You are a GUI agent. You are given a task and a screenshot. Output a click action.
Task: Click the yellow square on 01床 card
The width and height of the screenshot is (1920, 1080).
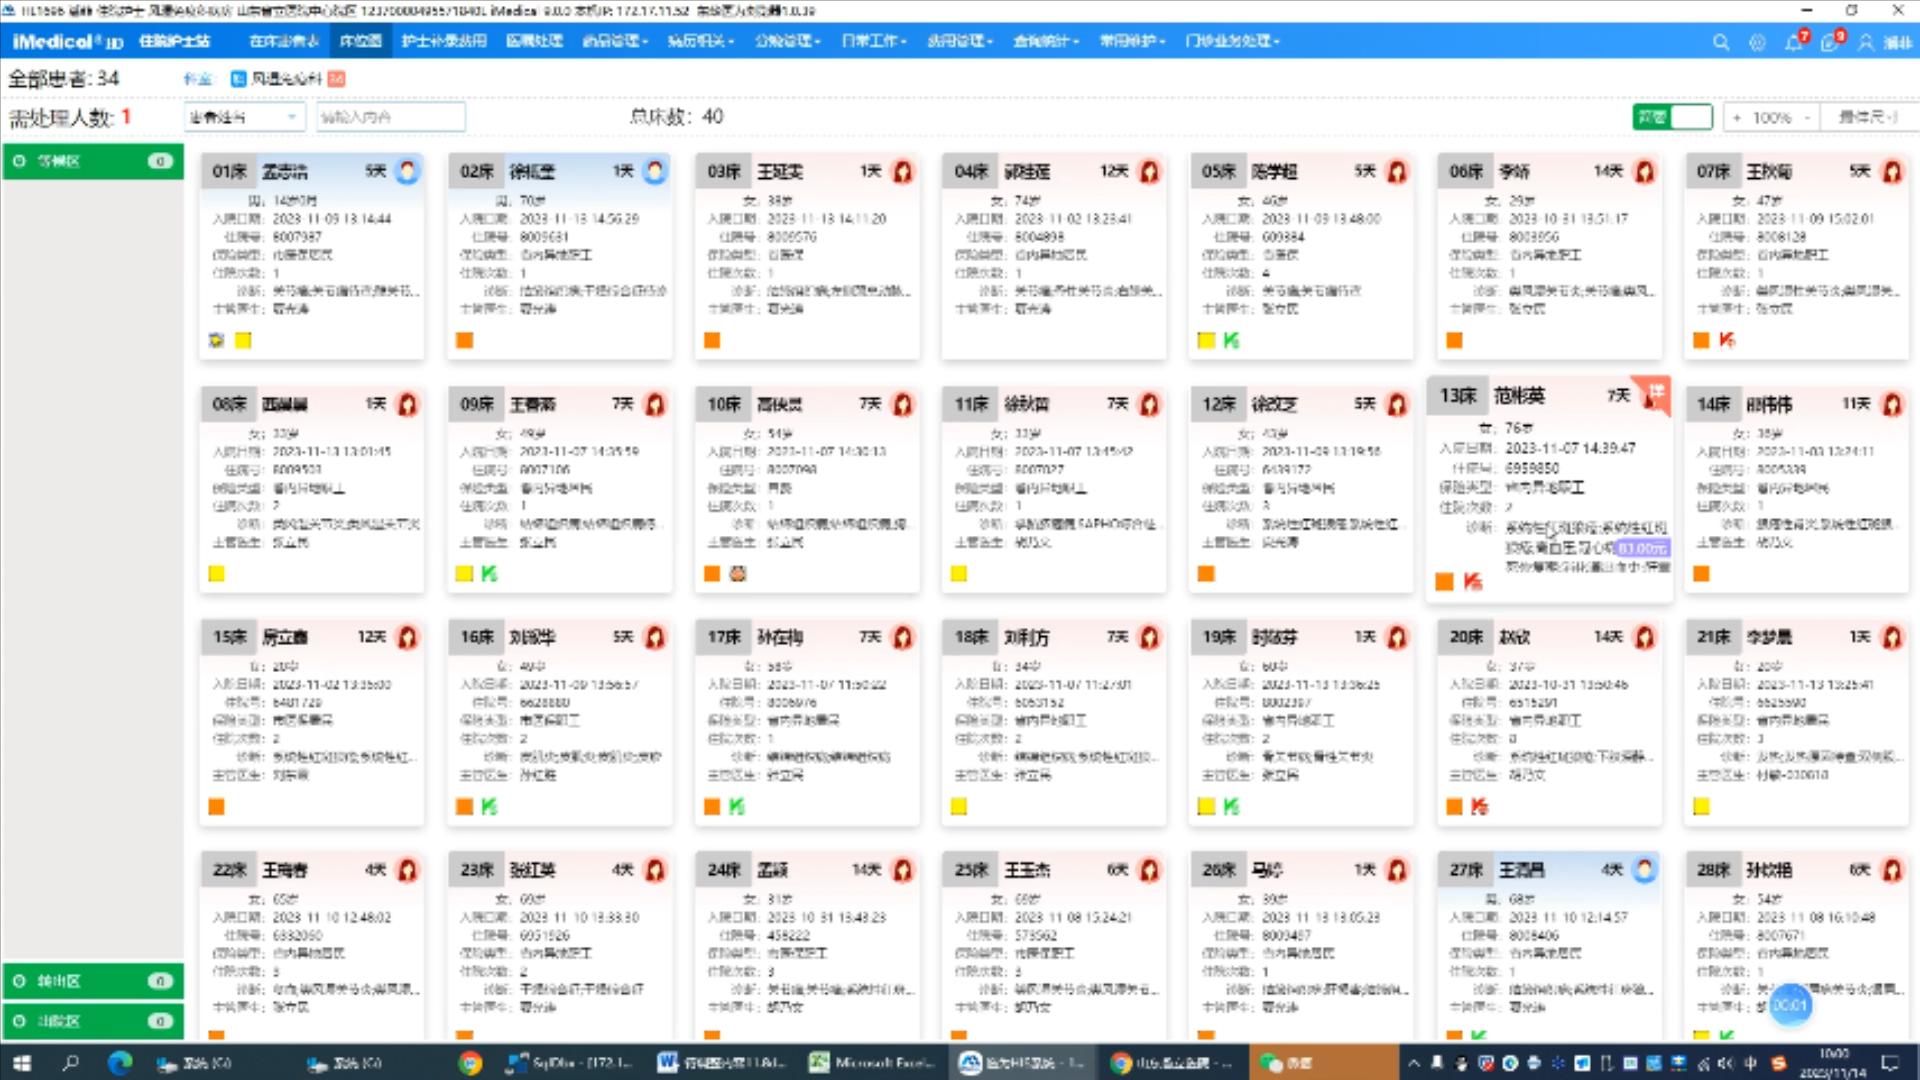point(242,340)
